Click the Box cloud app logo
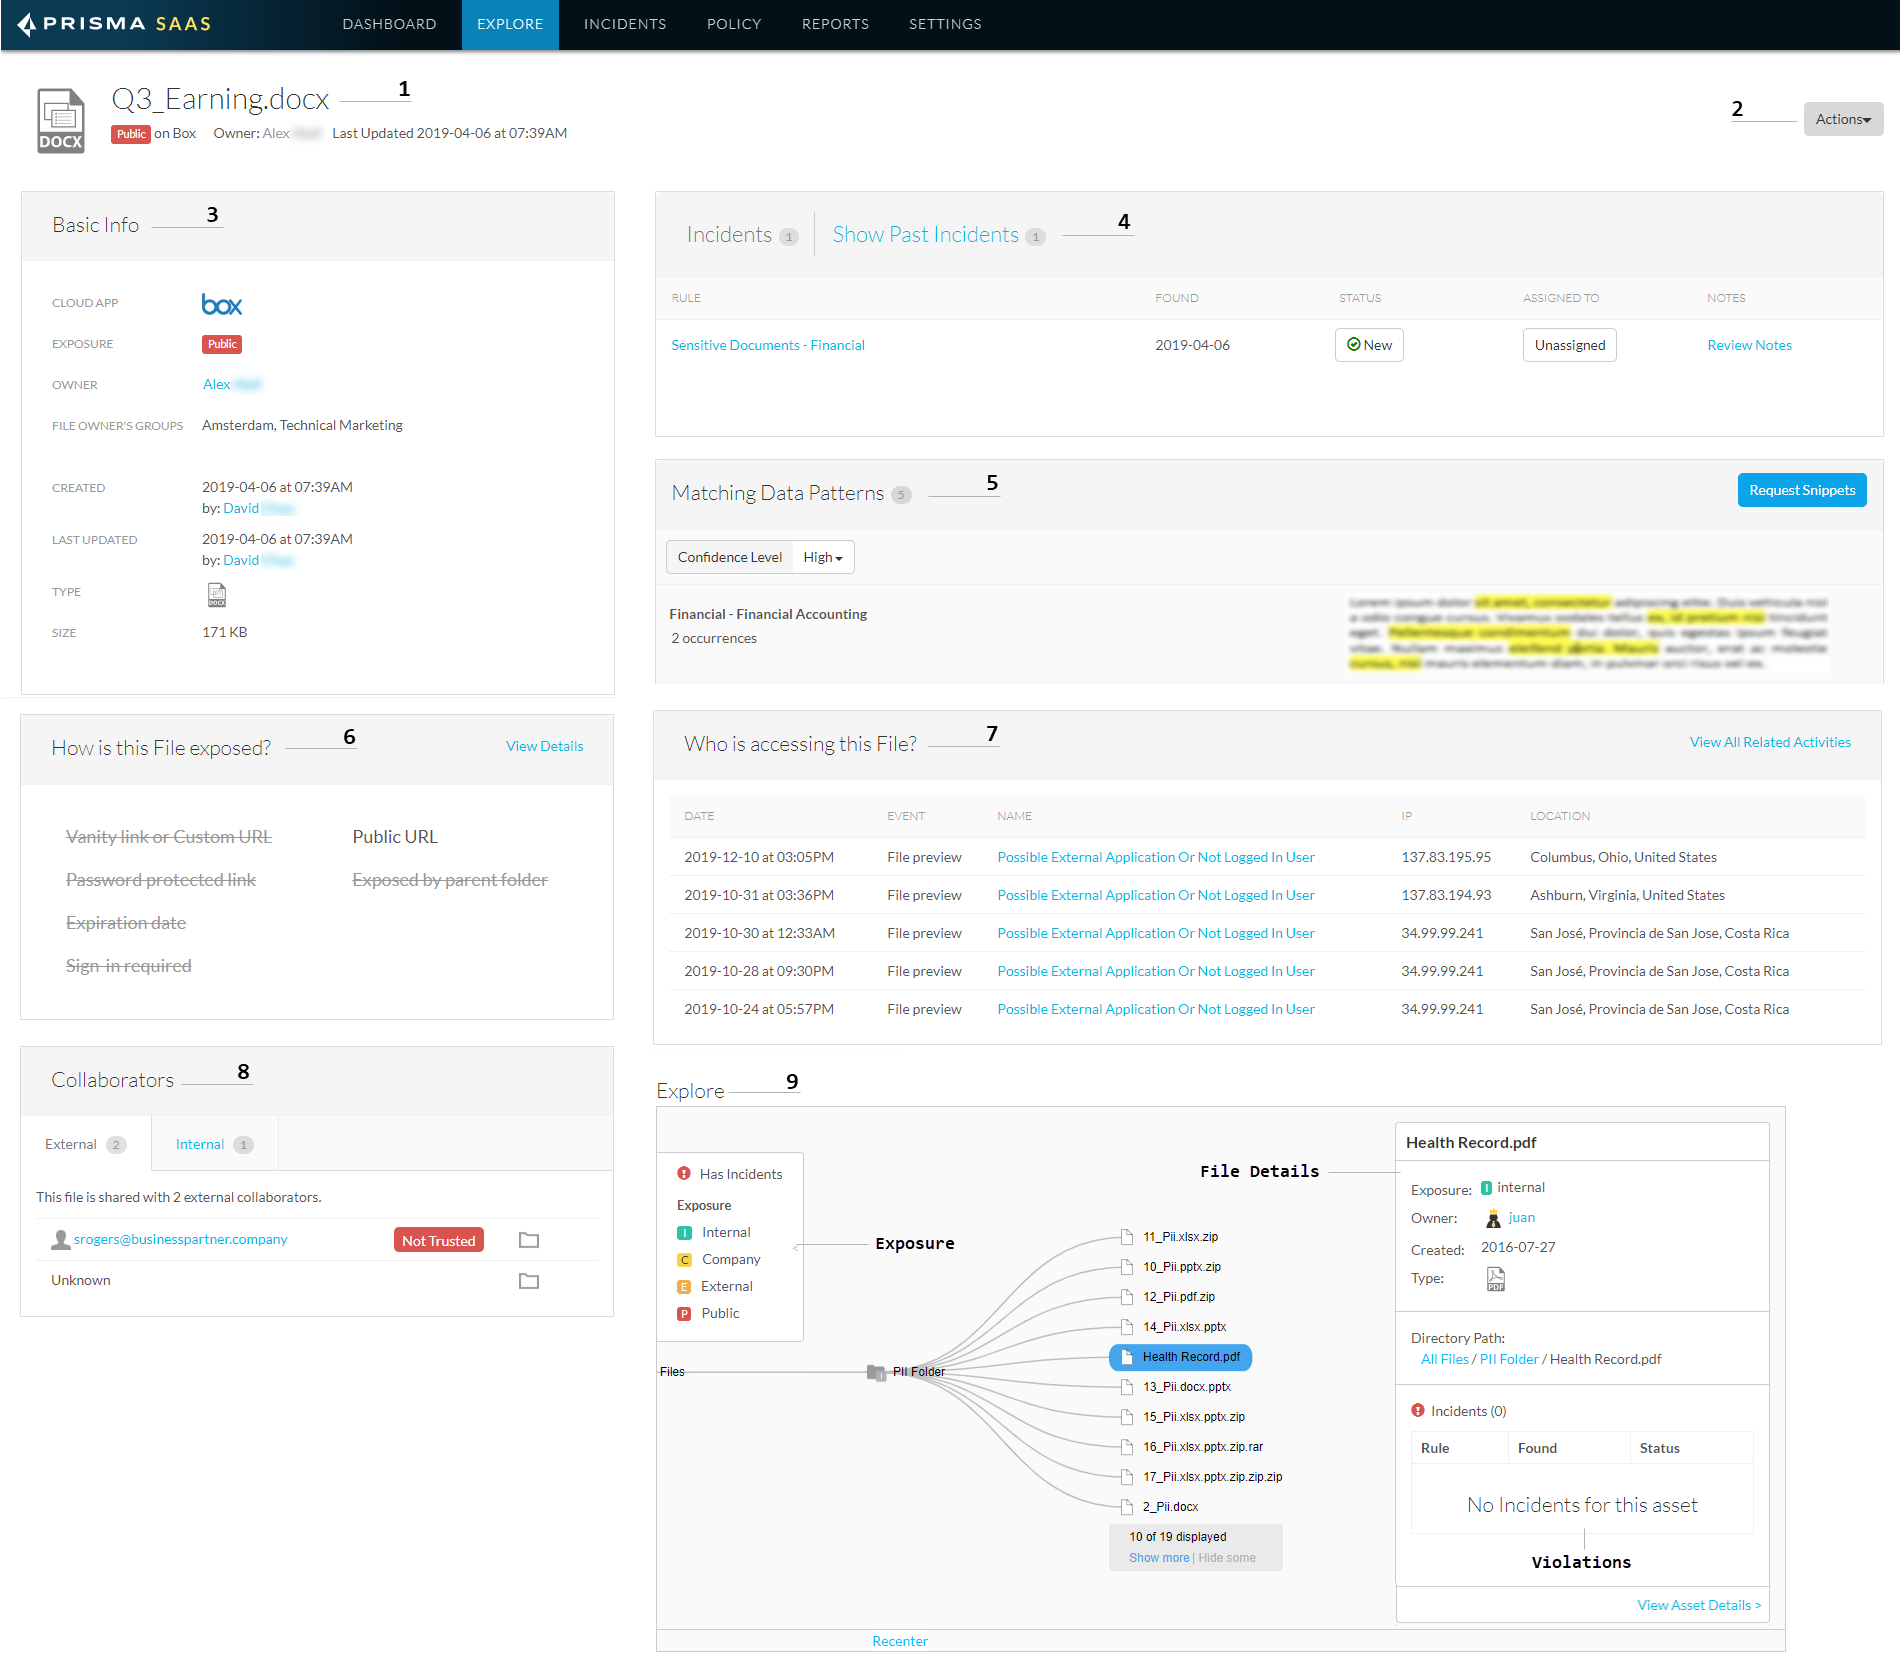The height and width of the screenshot is (1669, 1902). click(221, 305)
